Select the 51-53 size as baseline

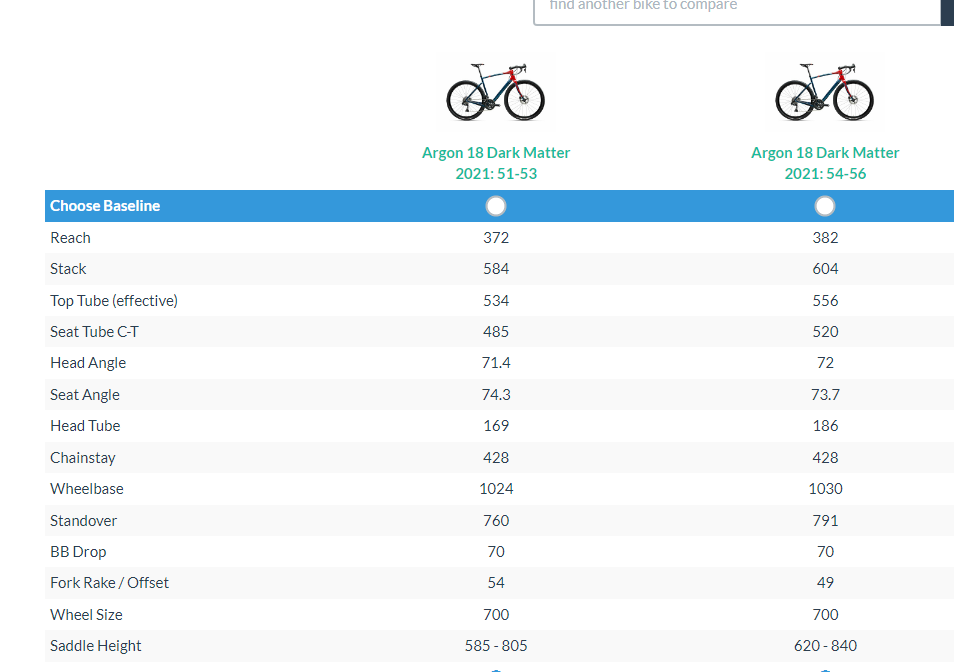496,206
